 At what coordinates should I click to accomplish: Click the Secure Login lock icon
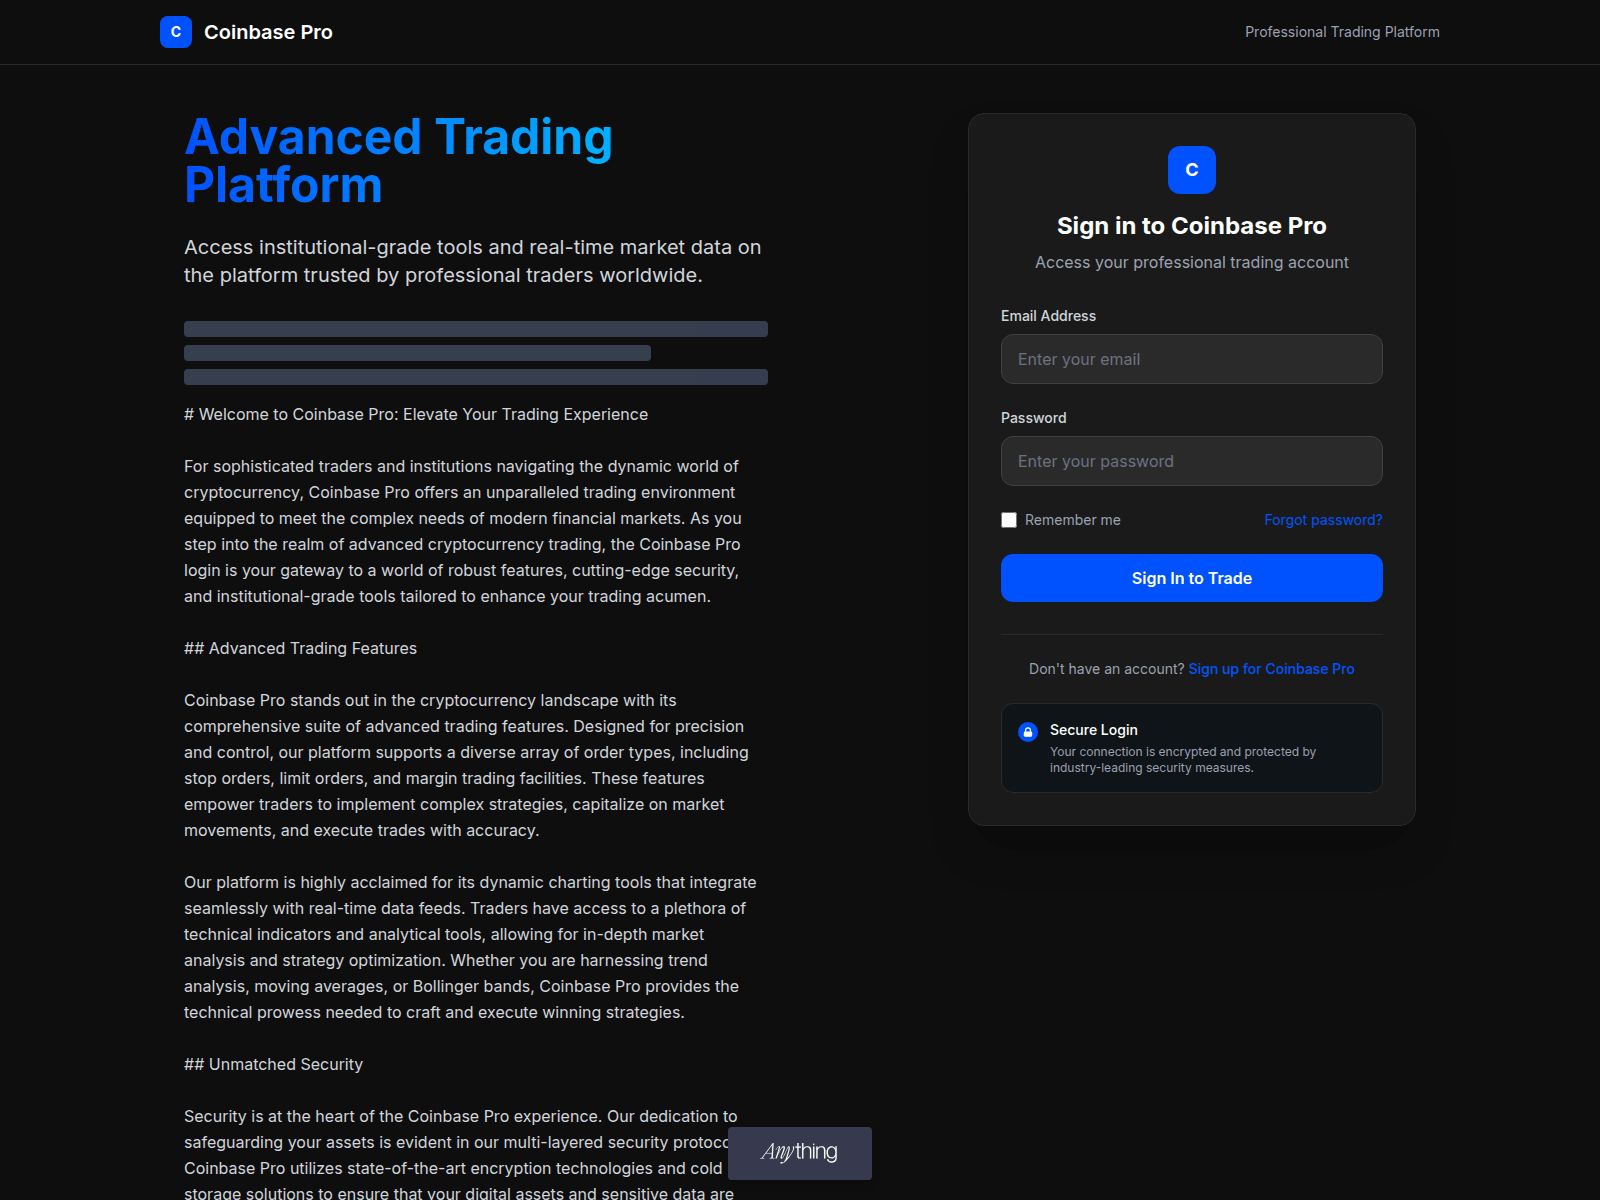1028,732
